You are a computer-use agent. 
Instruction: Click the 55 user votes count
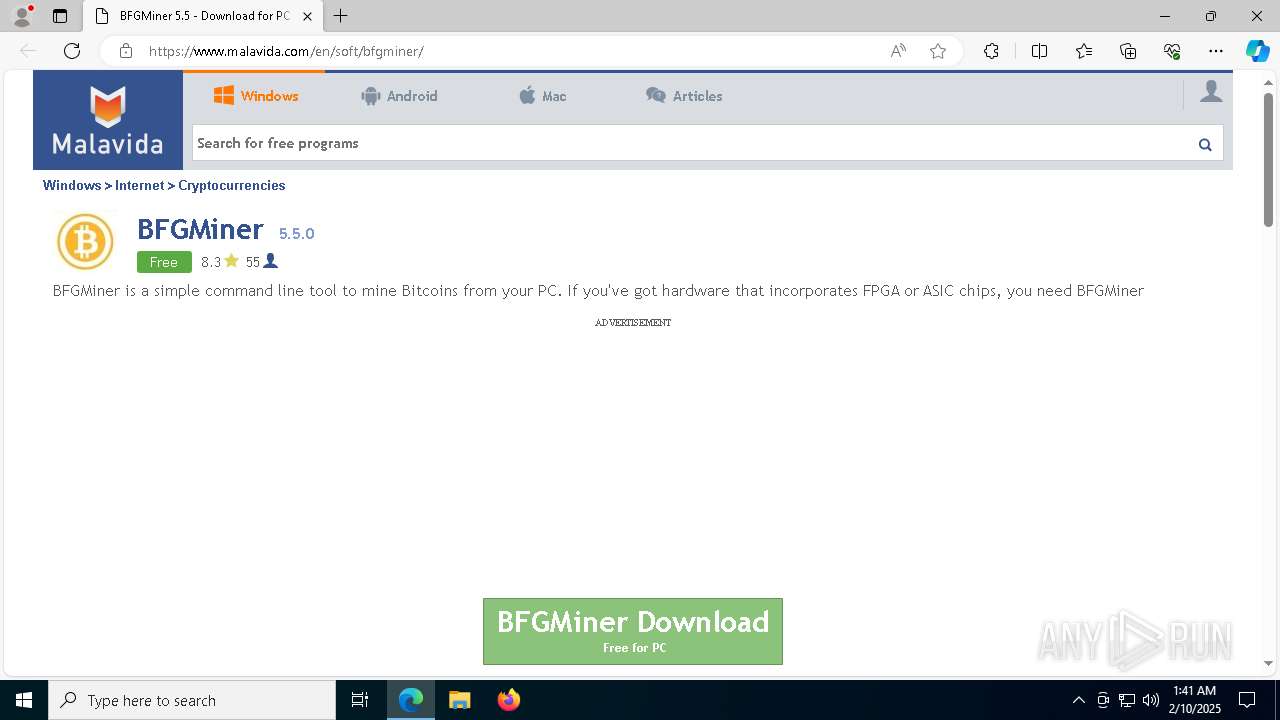(x=261, y=262)
